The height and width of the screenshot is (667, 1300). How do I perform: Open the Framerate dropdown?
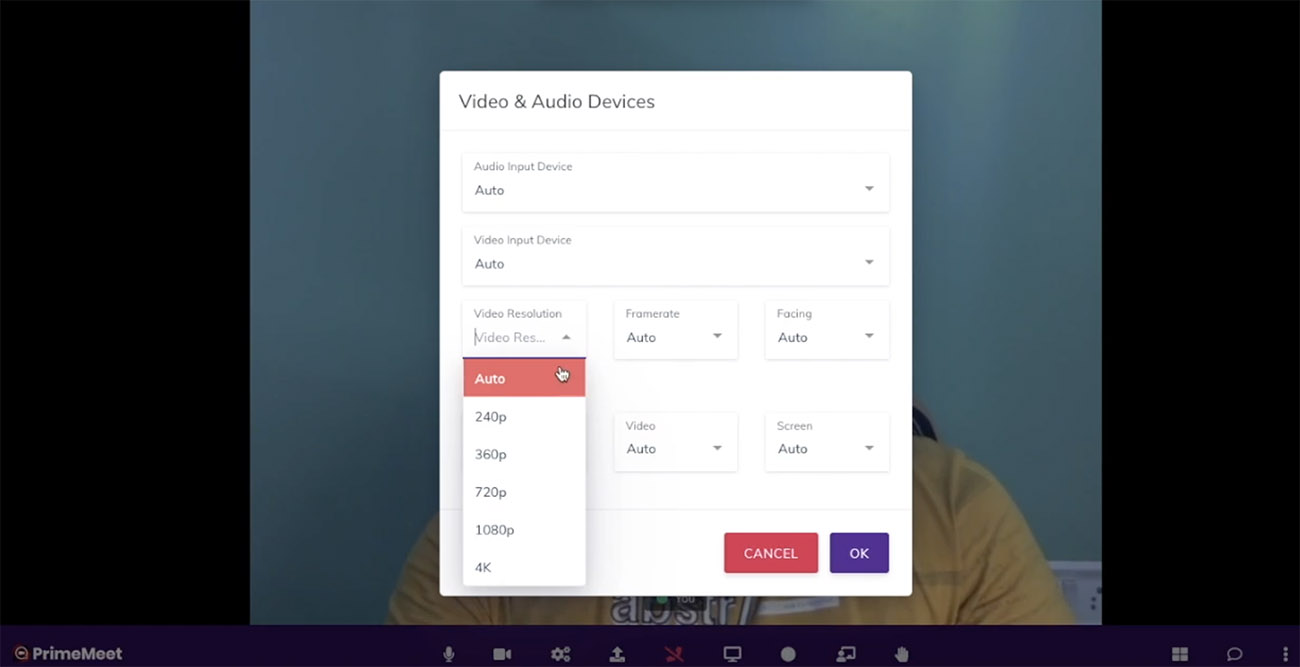point(675,329)
